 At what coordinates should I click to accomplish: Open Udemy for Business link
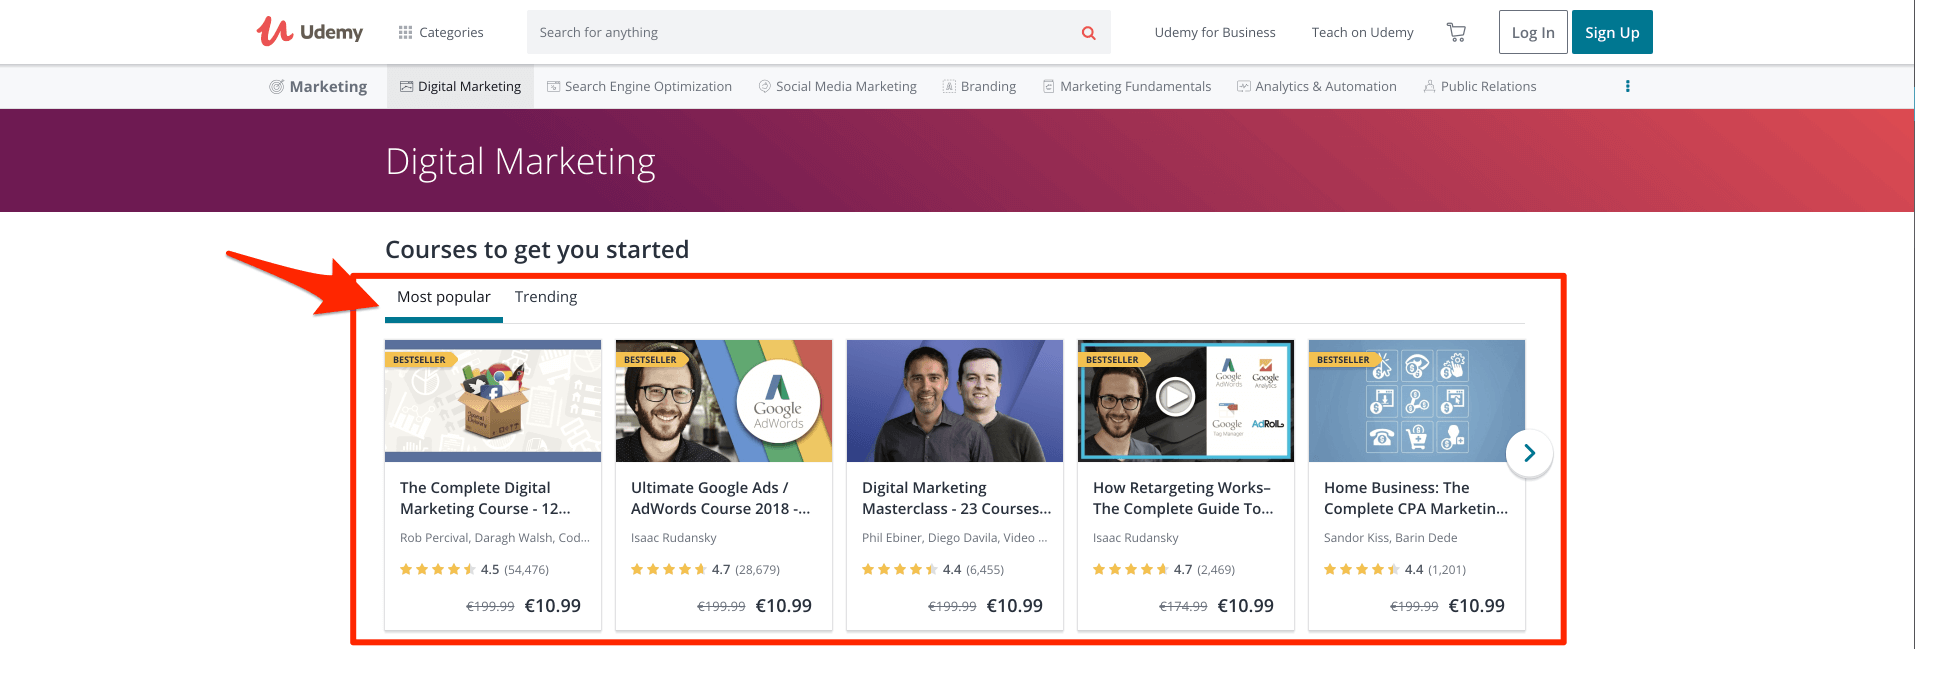click(x=1215, y=32)
